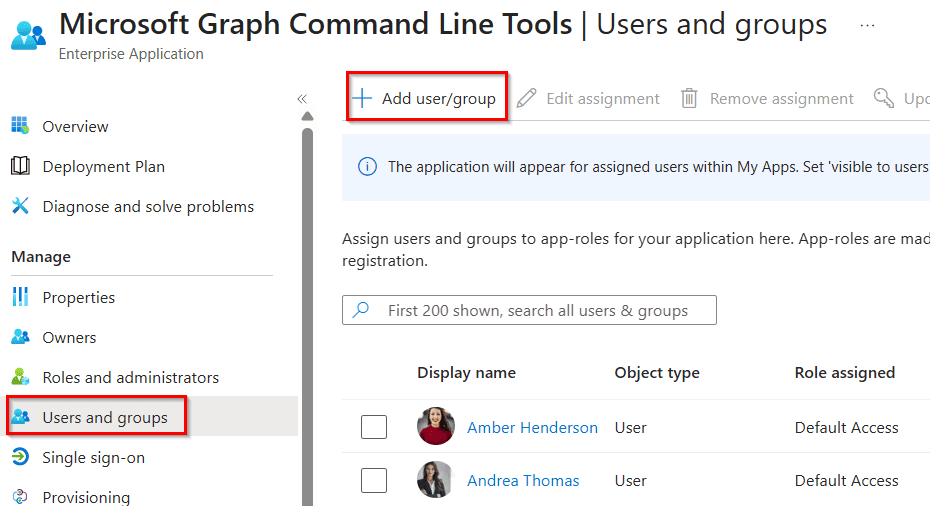This screenshot has width=930, height=506.
Task: Open Users and groups menu item
Action: click(105, 417)
